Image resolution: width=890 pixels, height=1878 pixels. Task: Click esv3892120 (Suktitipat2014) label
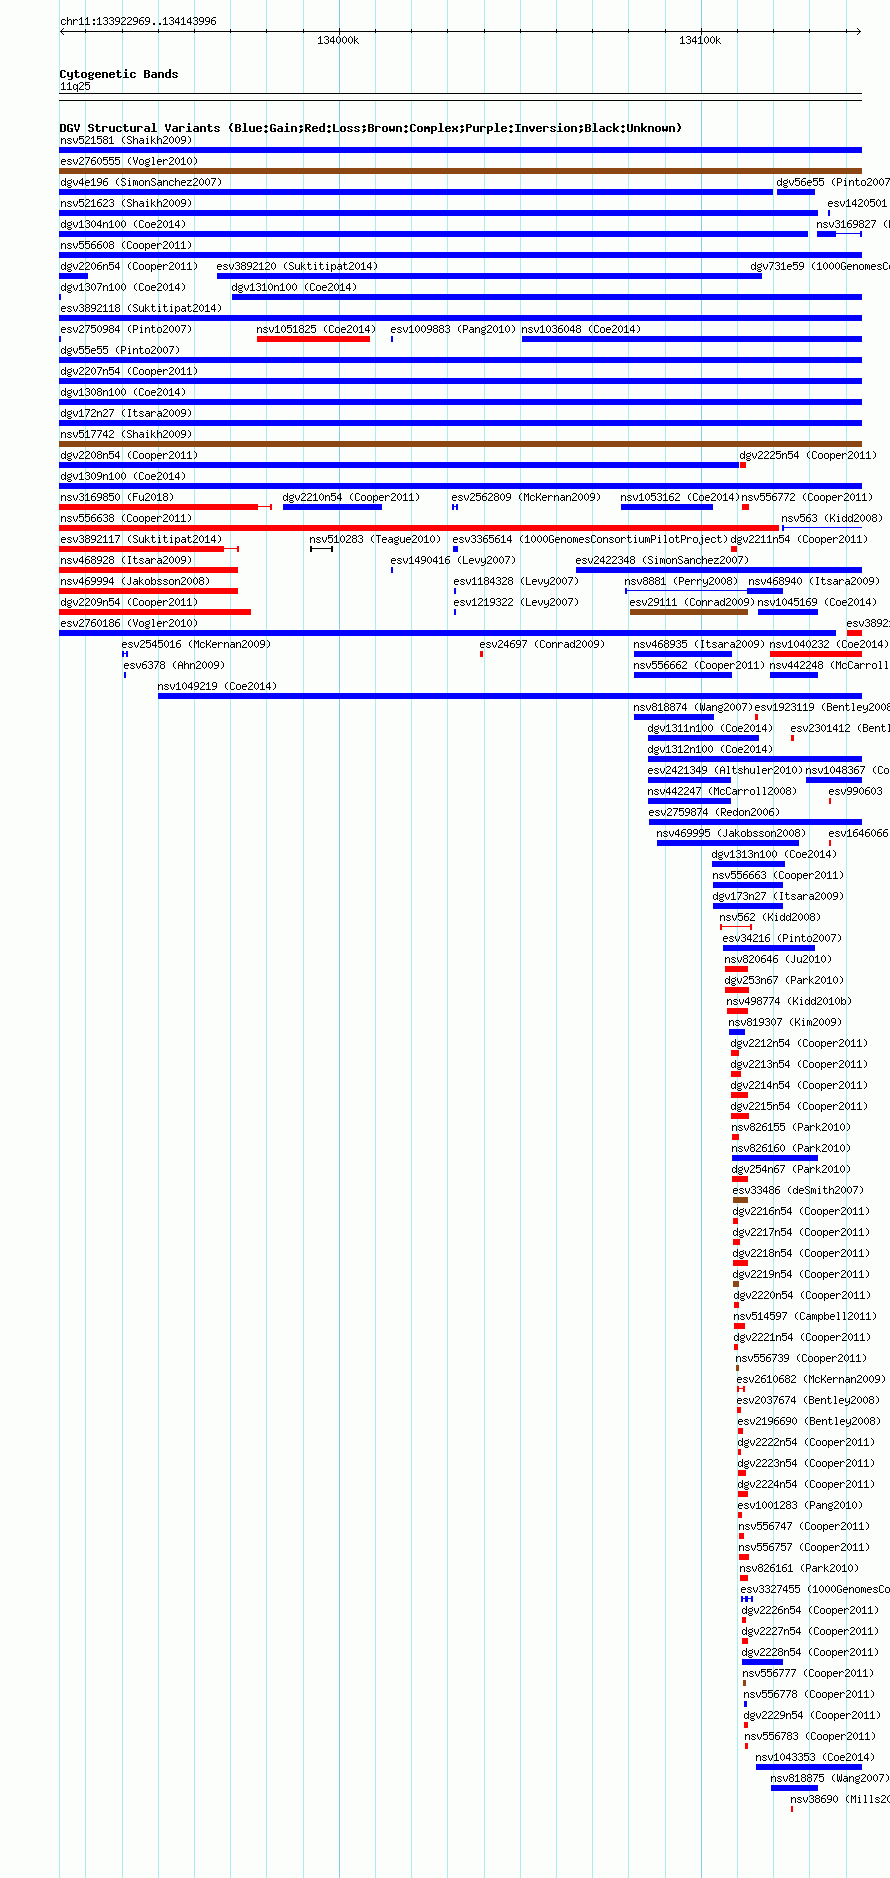(297, 267)
